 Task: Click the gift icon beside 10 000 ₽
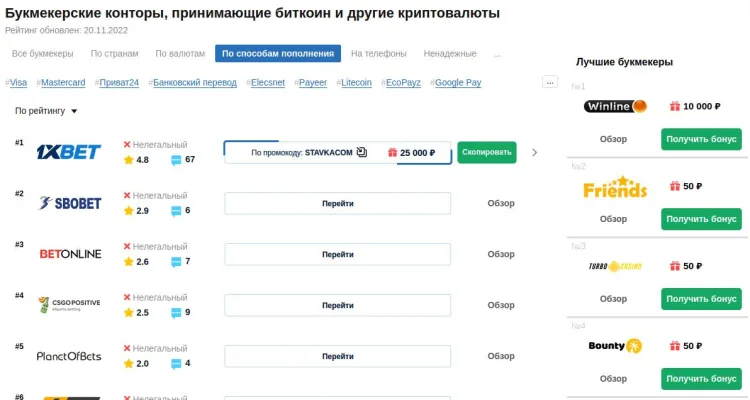675,106
